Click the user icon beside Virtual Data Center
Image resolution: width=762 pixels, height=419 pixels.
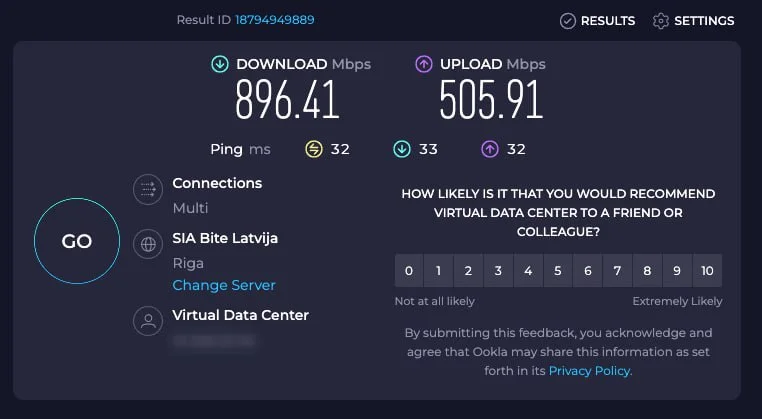tap(149, 321)
